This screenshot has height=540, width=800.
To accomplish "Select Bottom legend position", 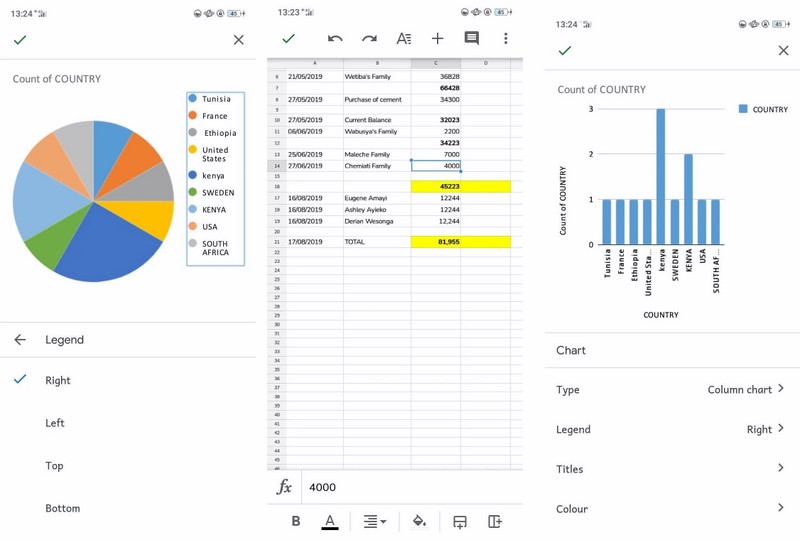I will click(x=63, y=508).
